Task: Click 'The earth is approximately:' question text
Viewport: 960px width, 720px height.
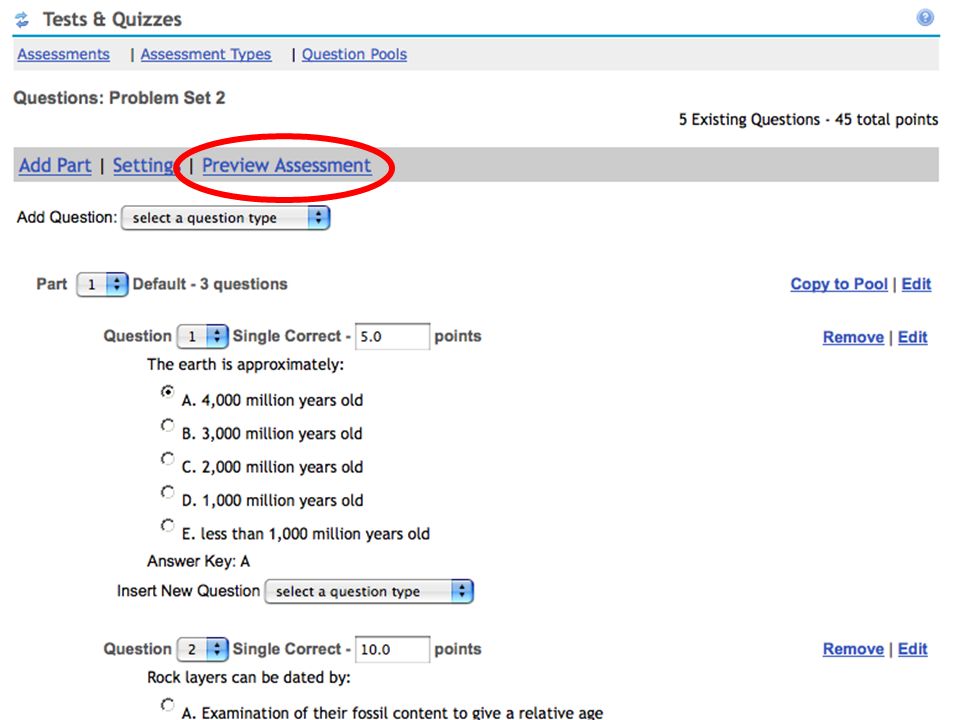Action: pos(246,365)
